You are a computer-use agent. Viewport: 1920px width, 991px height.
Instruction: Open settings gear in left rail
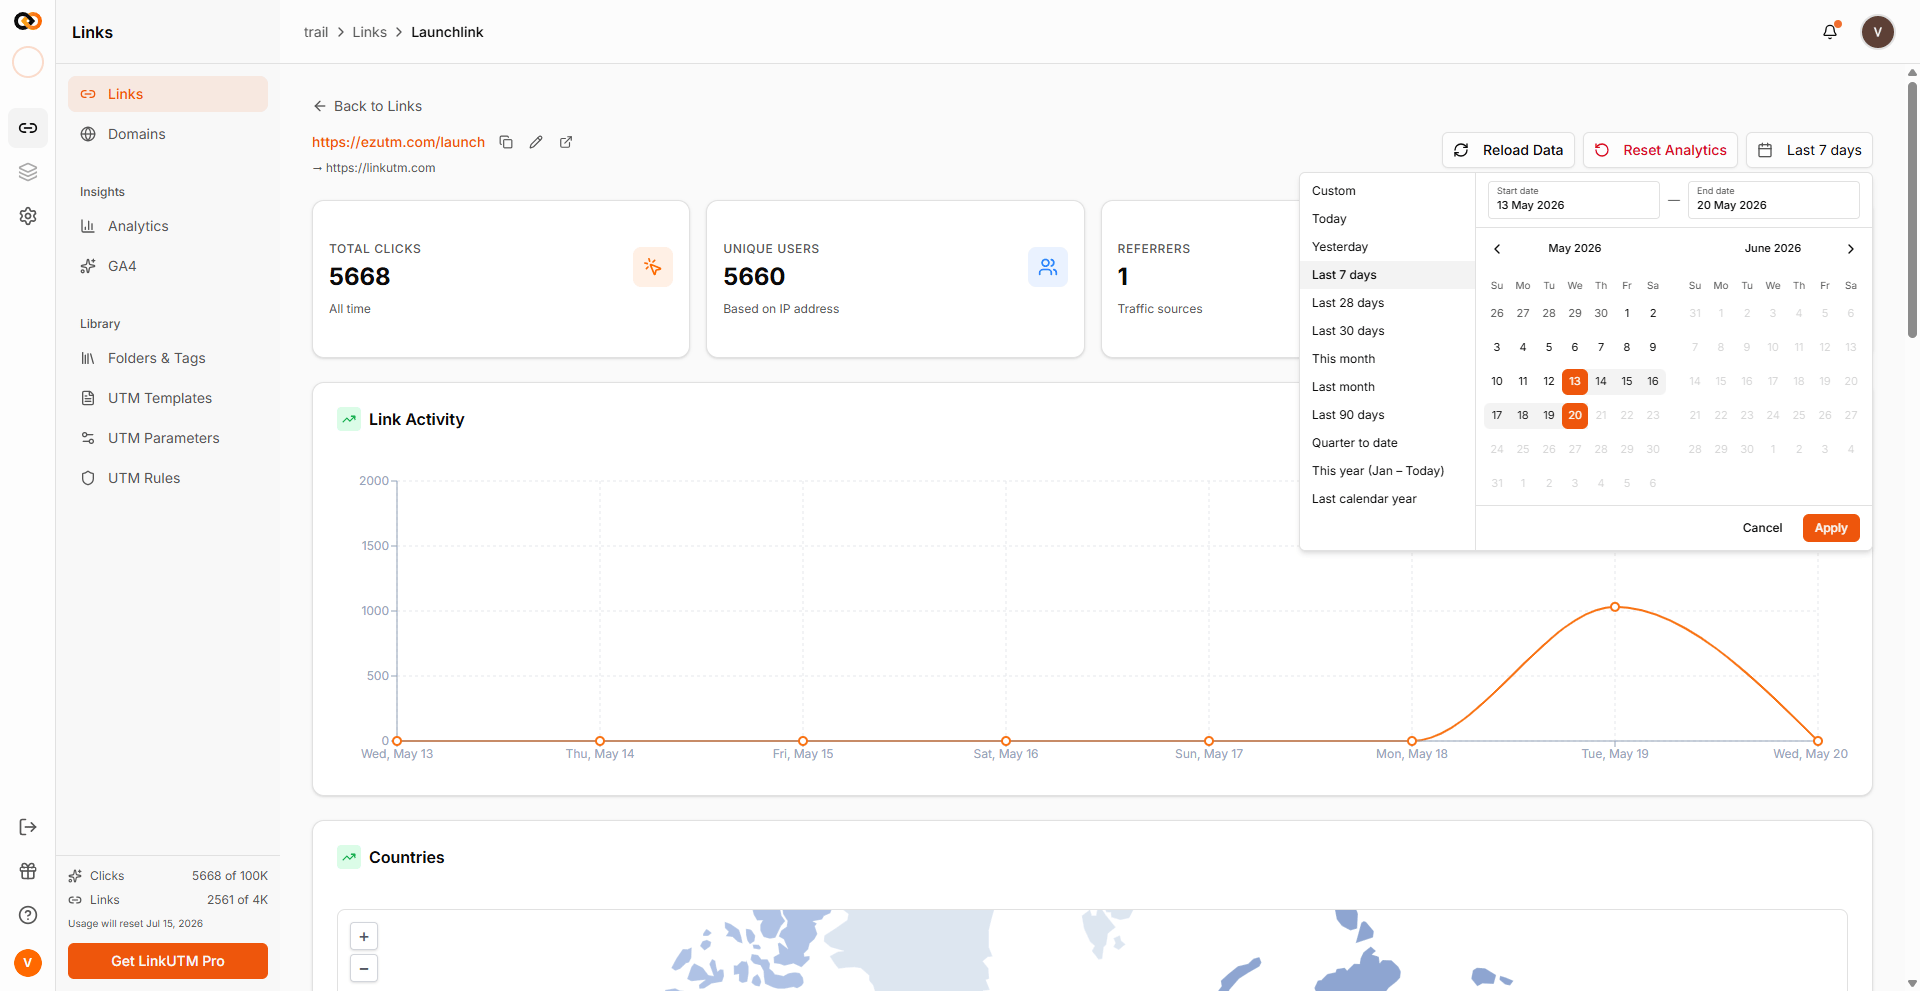(28, 216)
